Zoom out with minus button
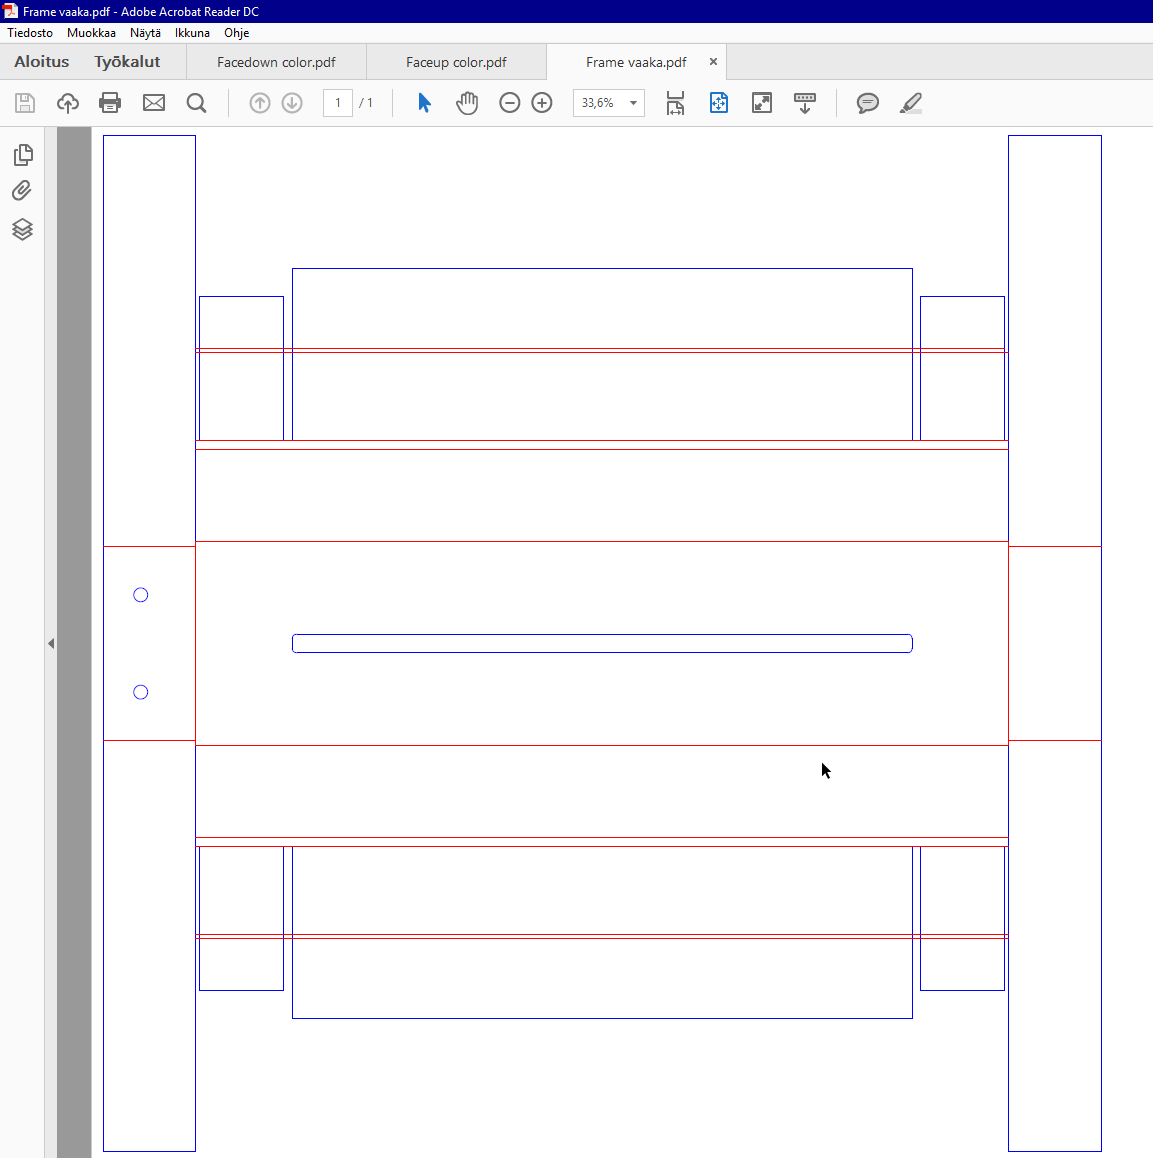Viewport: 1153px width, 1158px height. click(x=510, y=103)
